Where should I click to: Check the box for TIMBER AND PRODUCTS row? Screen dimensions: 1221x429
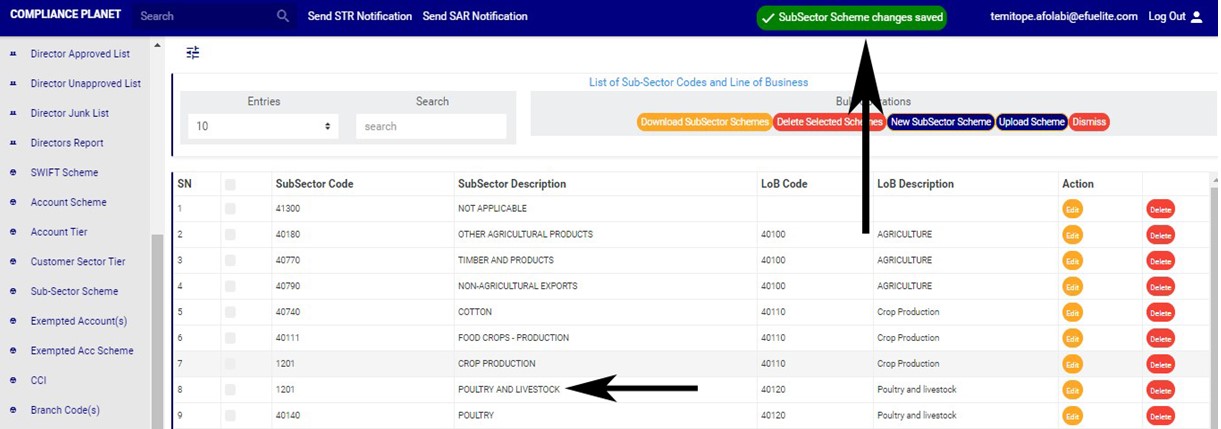pos(231,260)
